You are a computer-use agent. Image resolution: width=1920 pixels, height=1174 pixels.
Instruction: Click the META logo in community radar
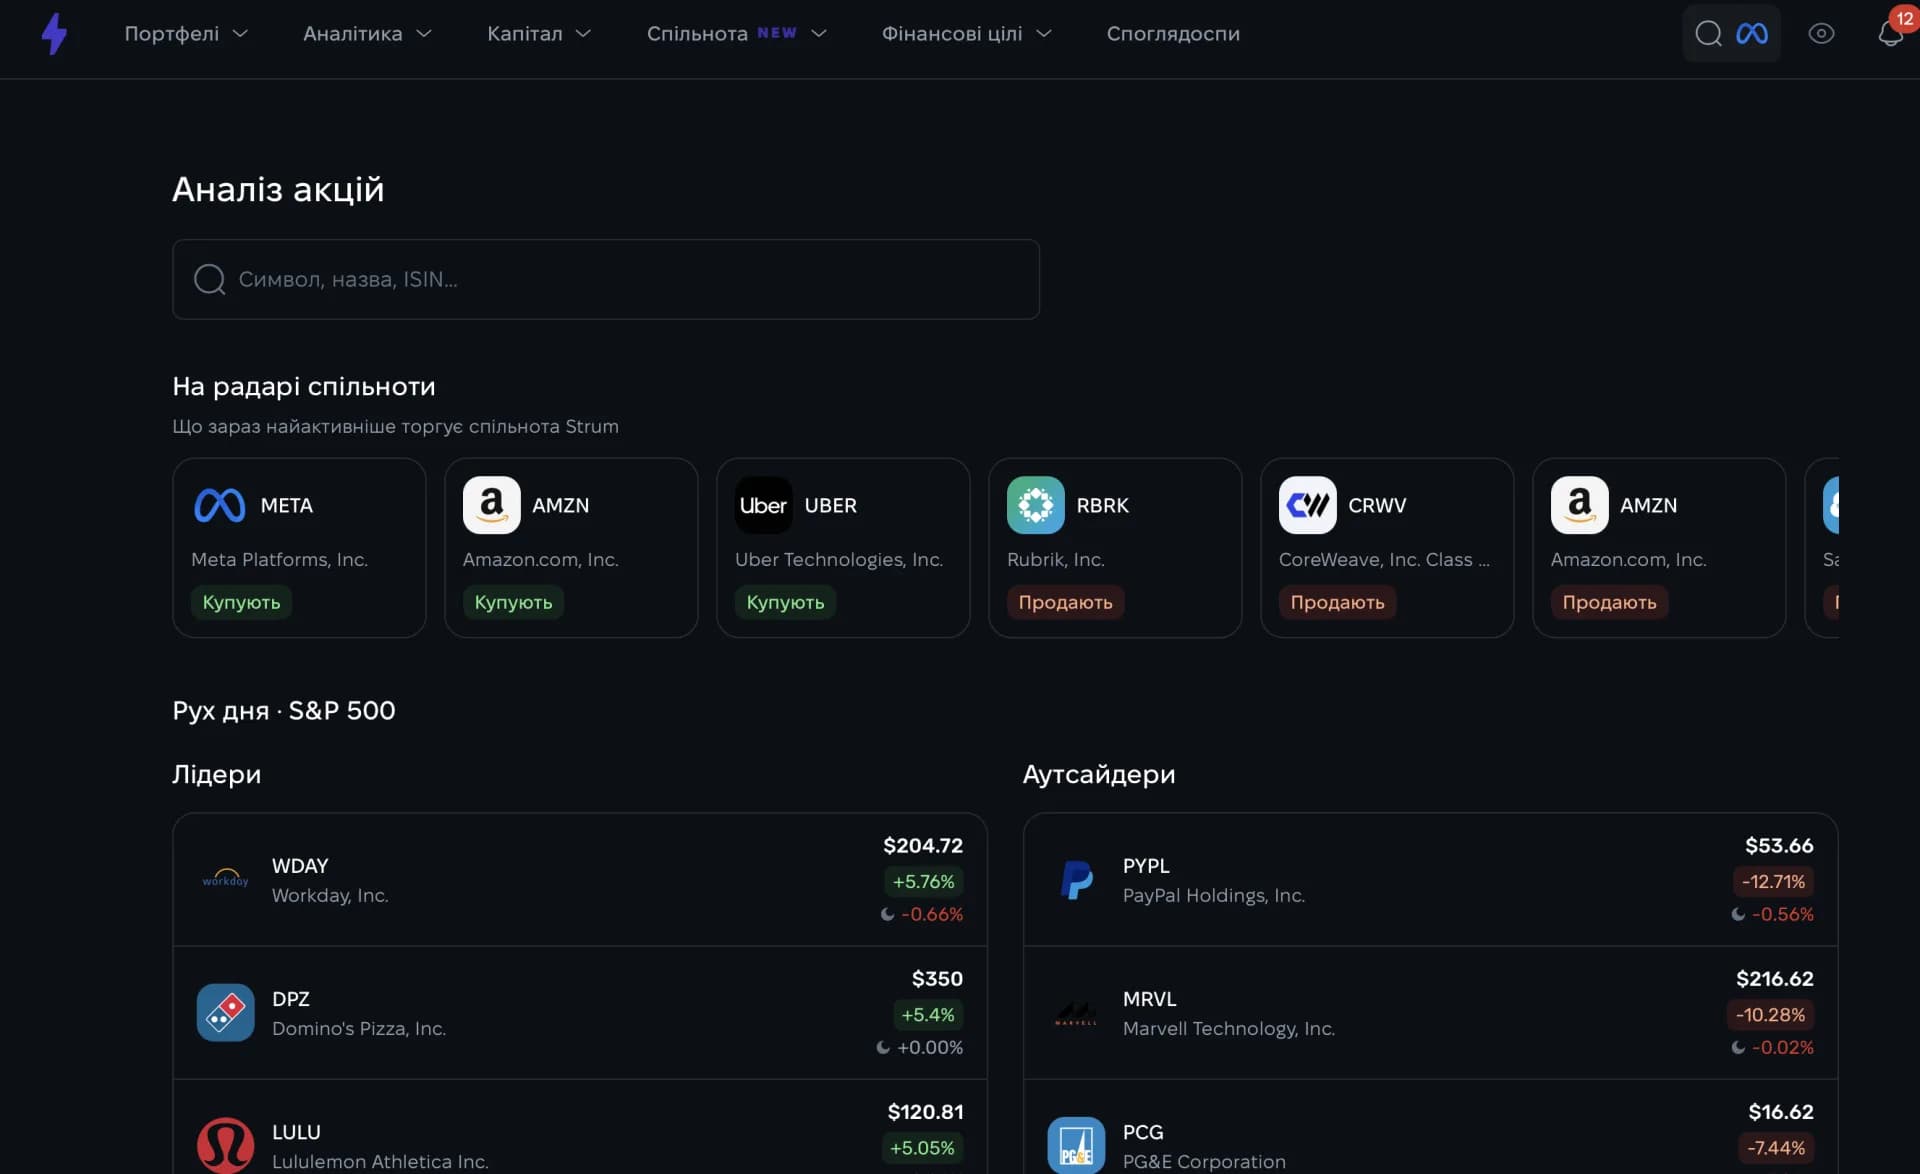(x=219, y=505)
